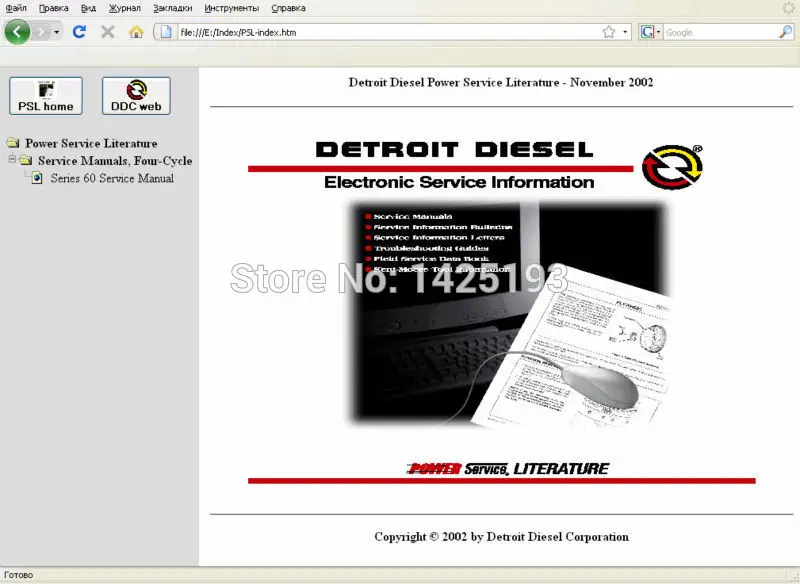Click the Power Service Literature folder icon
The image size is (800, 584).
click(14, 142)
